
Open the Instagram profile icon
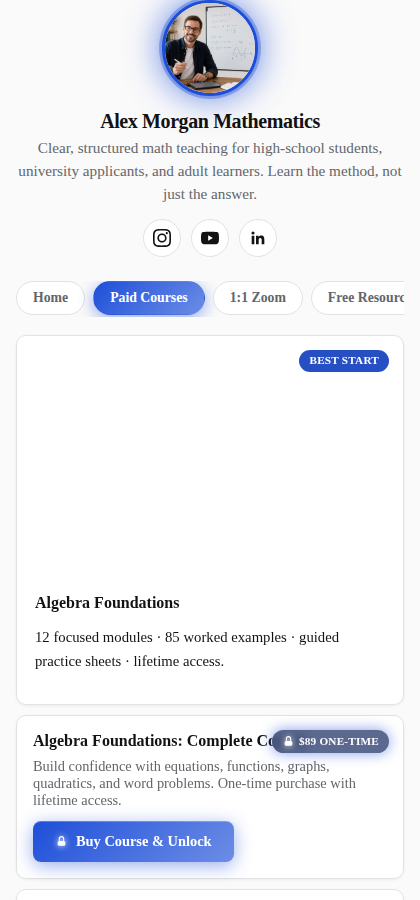[x=162, y=238]
